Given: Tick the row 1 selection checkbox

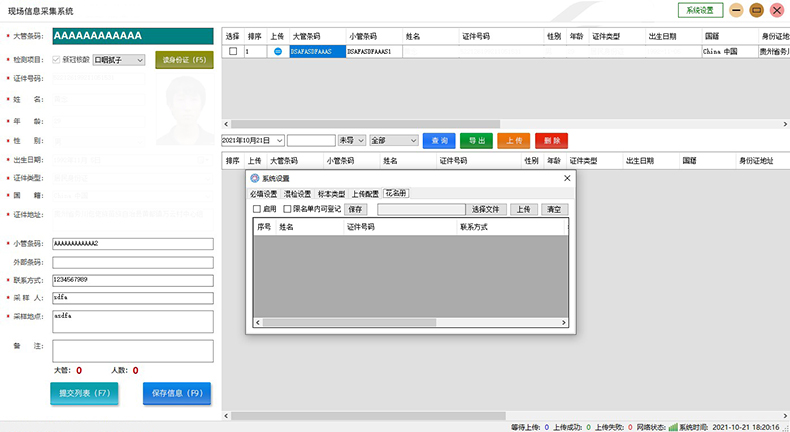Looking at the screenshot, I should point(233,51).
